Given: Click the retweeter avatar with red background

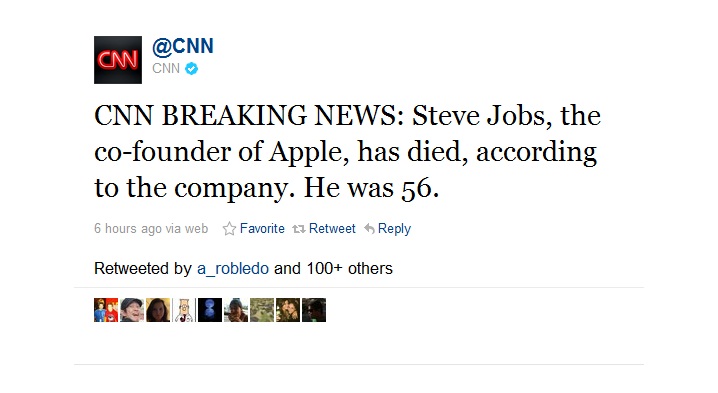Looking at the screenshot, I should [106, 310].
